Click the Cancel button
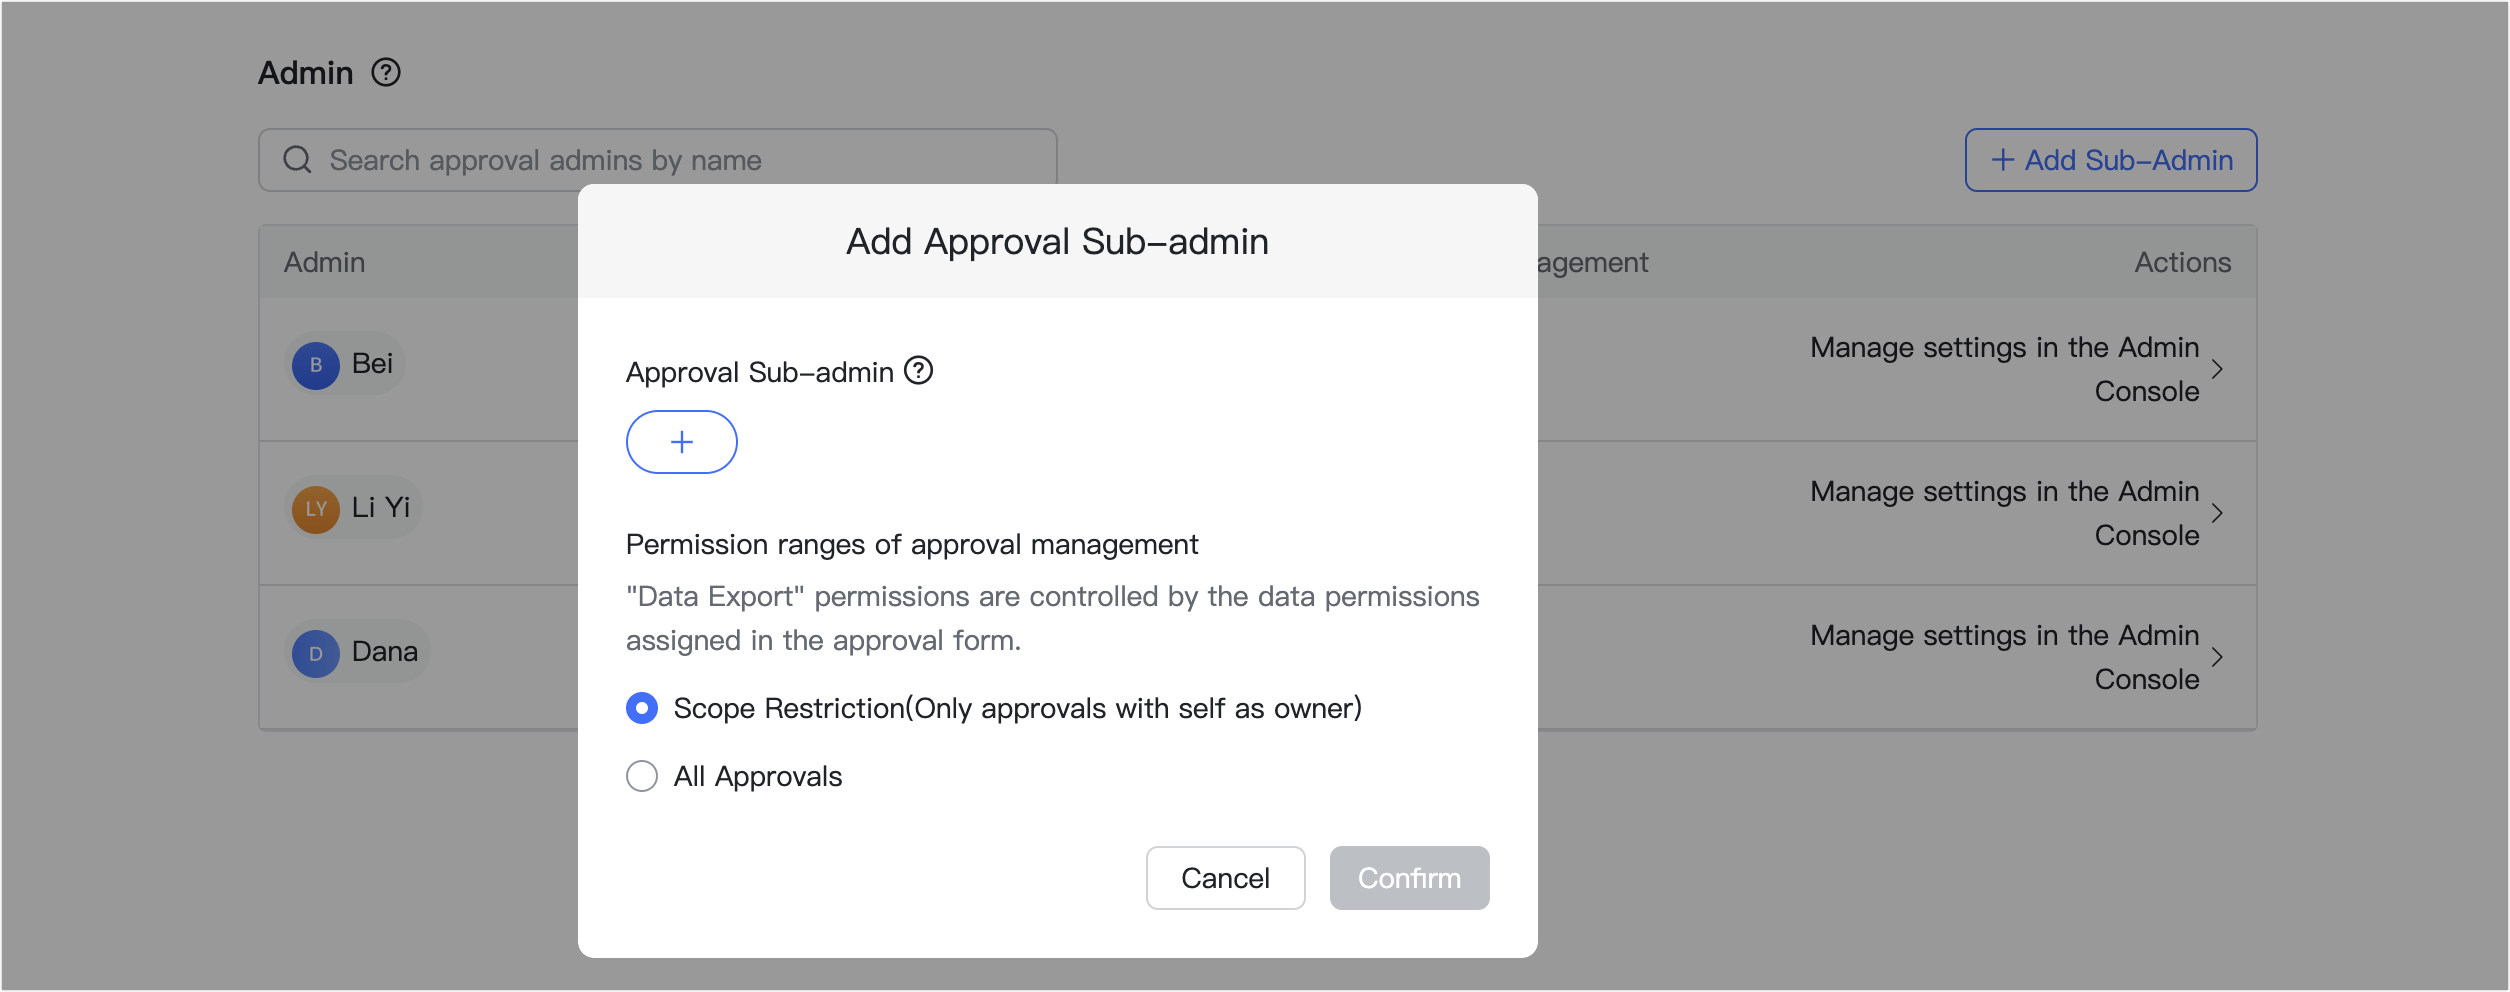This screenshot has width=2510, height=992. click(x=1225, y=877)
